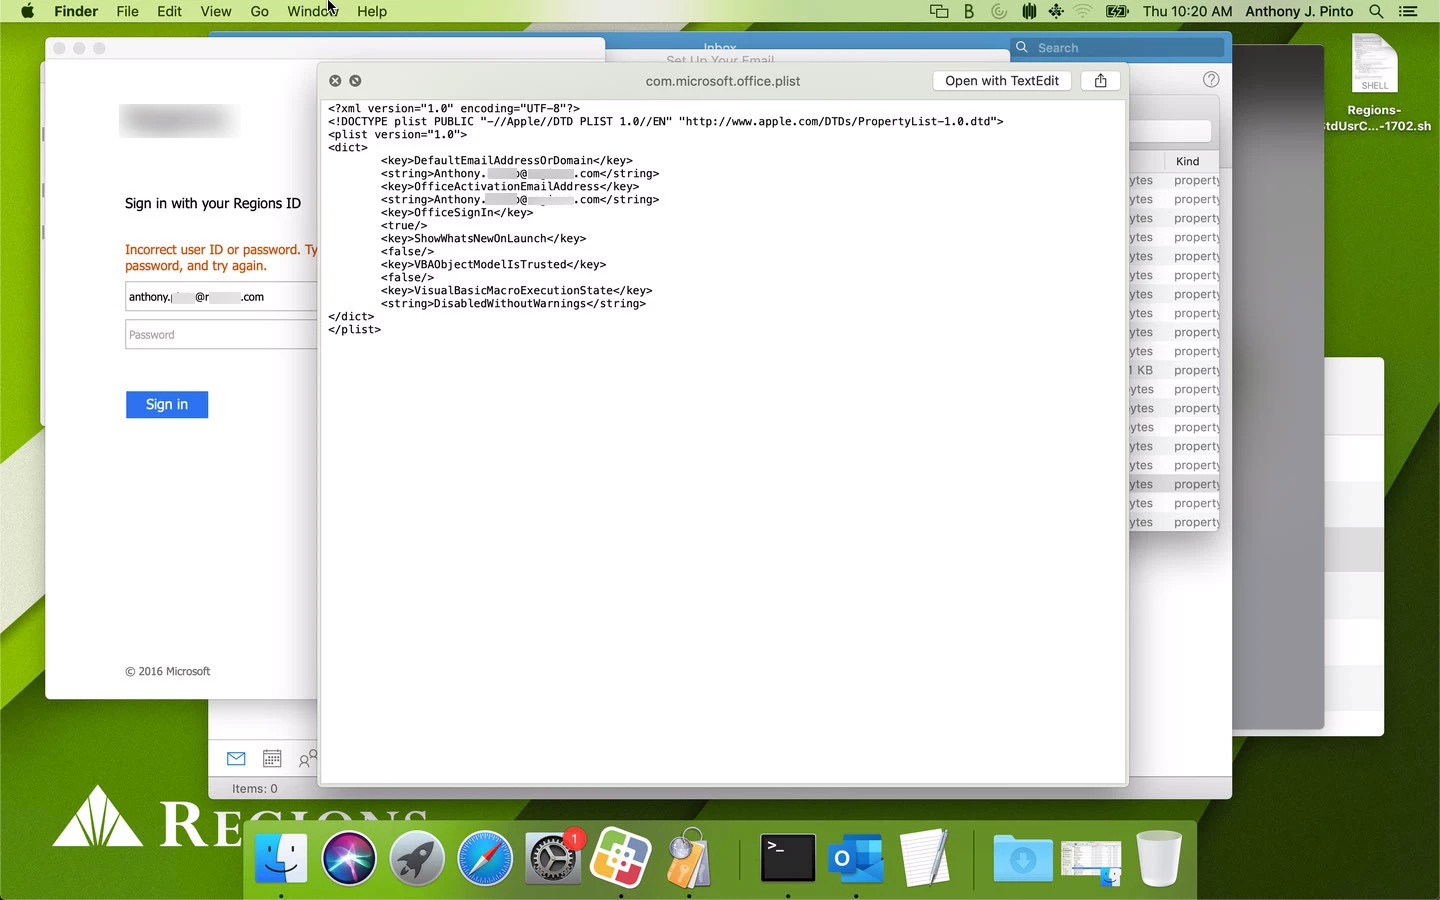The width and height of the screenshot is (1440, 900).
Task: Click the Incorrect user ID error message
Action: 221,258
